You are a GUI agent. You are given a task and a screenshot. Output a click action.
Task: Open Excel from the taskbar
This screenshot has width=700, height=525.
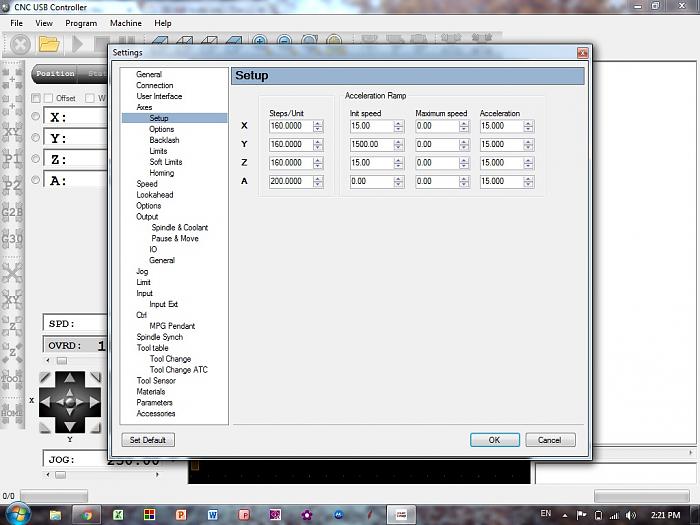point(118,515)
